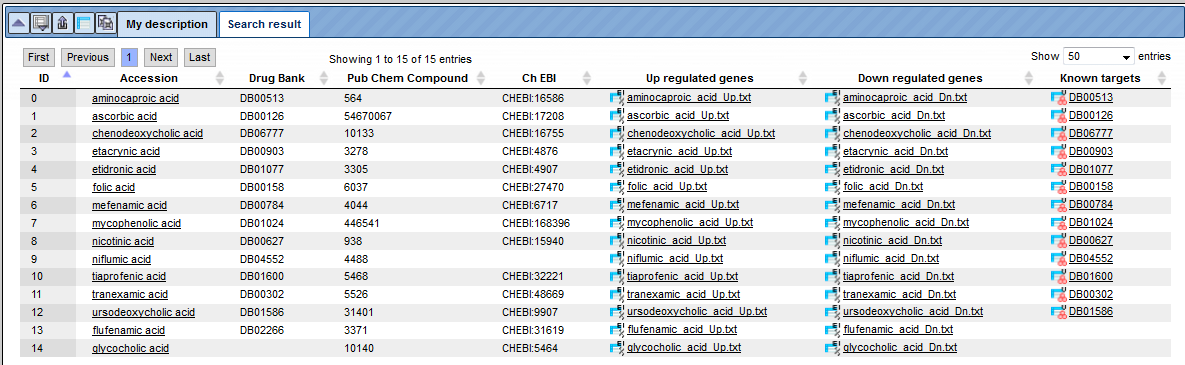Sort table by Ch EBI column
The height and width of the screenshot is (365, 1185).
[x=586, y=79]
